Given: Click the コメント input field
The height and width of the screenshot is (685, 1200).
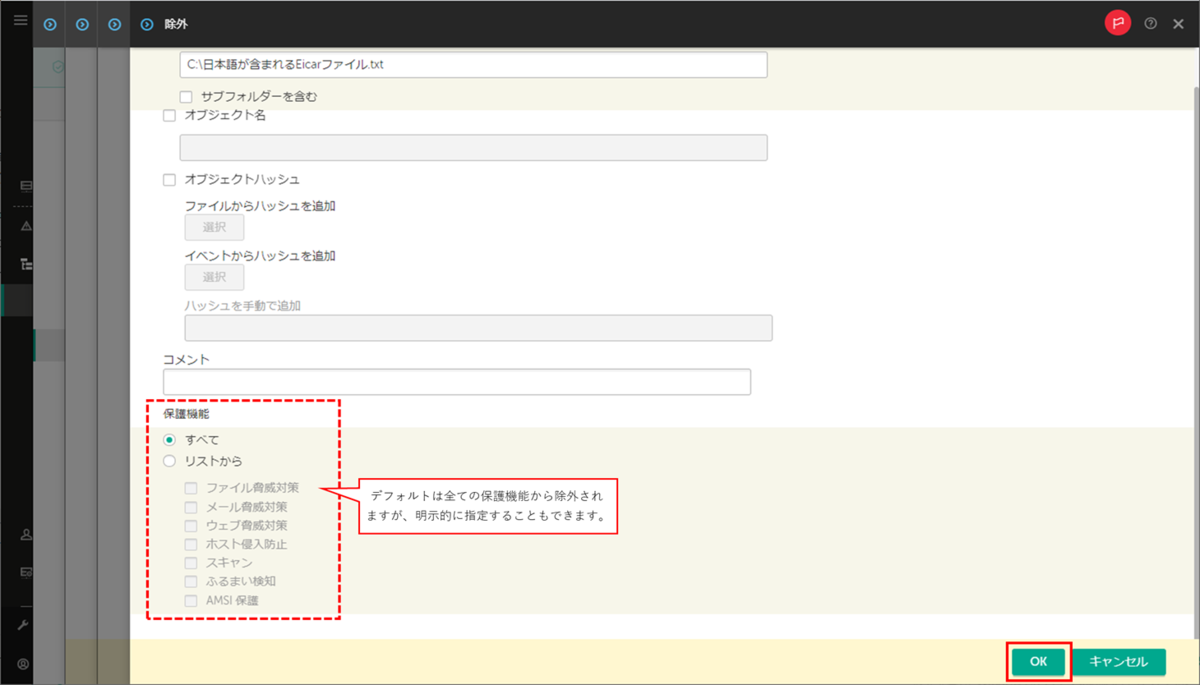Looking at the screenshot, I should coord(456,381).
